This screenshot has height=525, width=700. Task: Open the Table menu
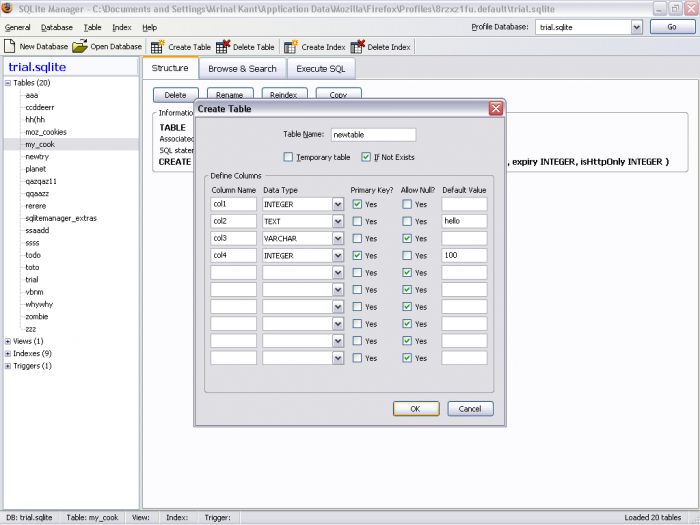[92, 28]
